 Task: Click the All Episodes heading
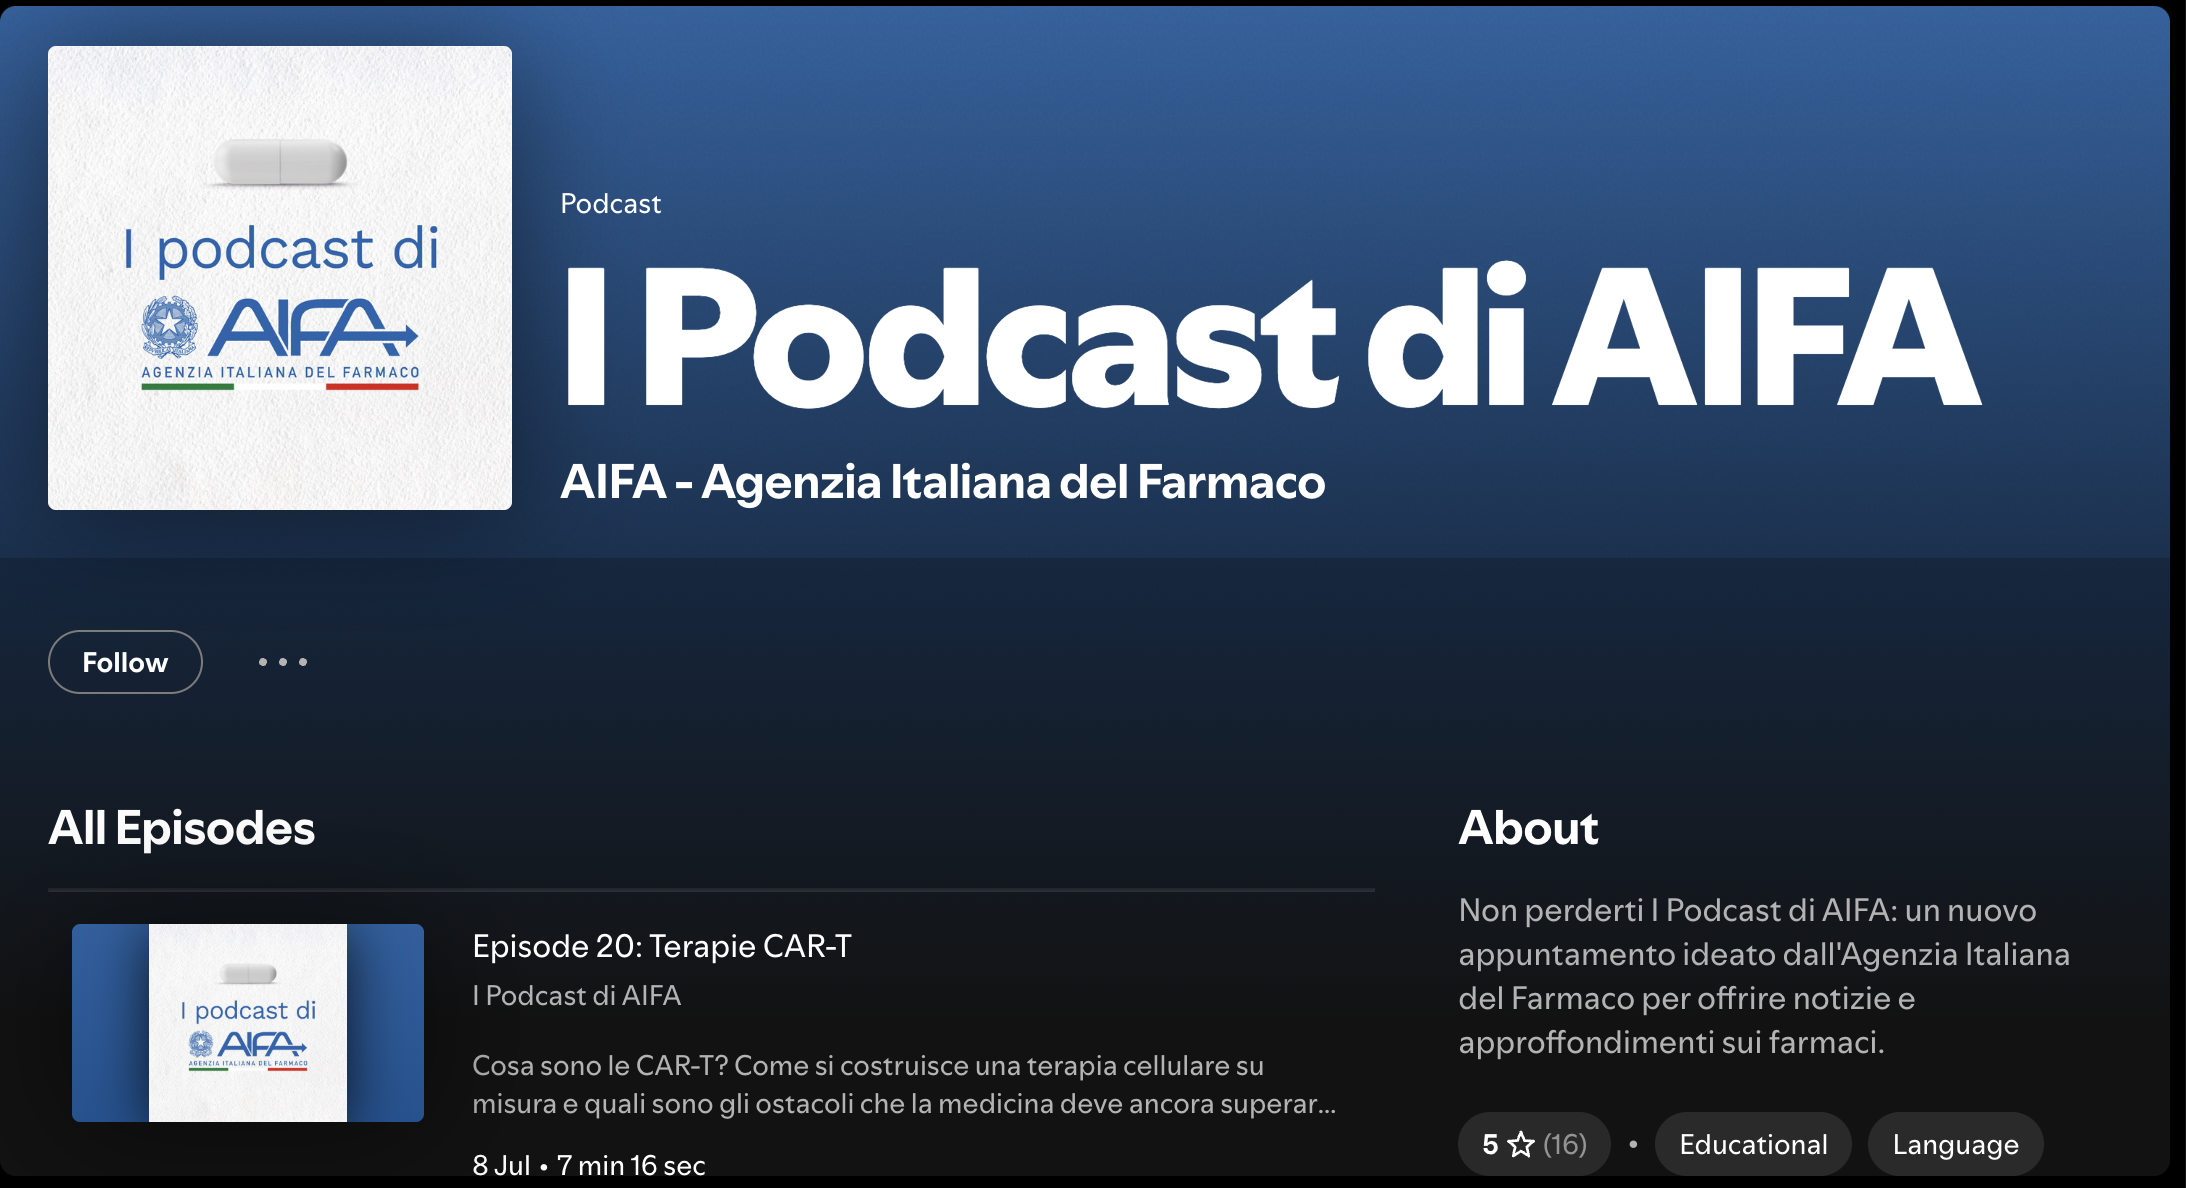(182, 828)
